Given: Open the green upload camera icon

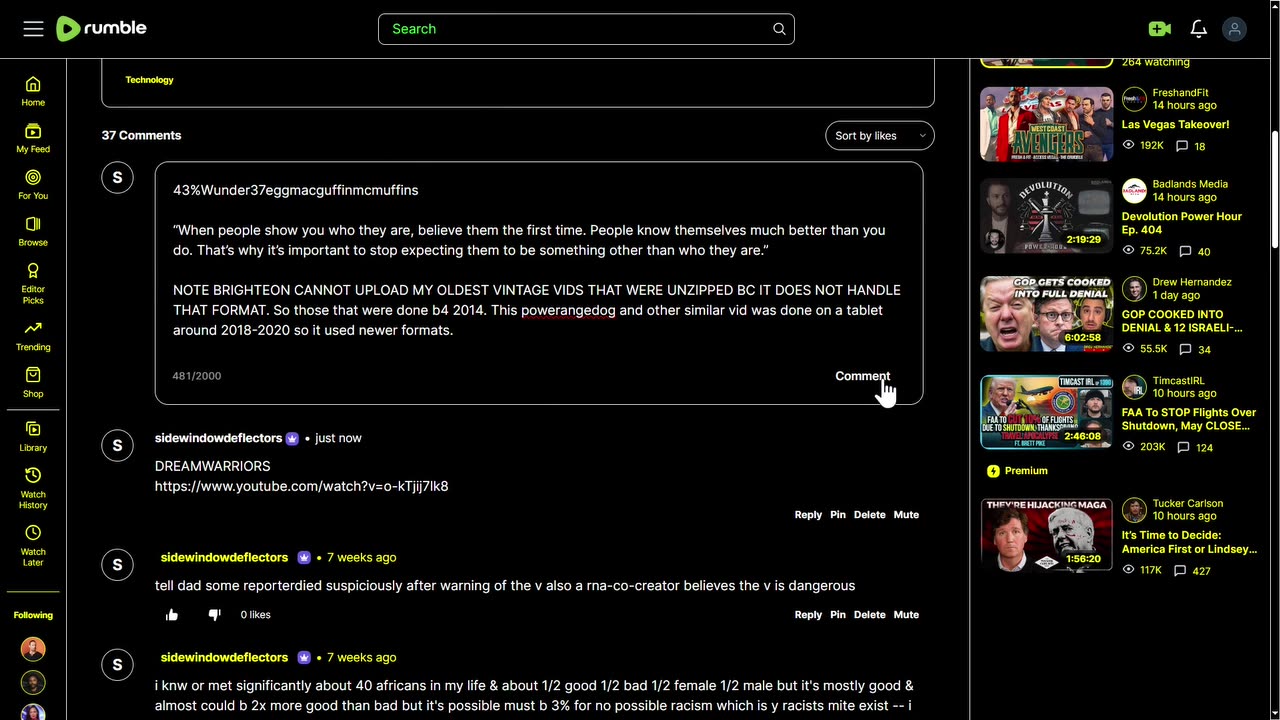Looking at the screenshot, I should (x=1160, y=29).
